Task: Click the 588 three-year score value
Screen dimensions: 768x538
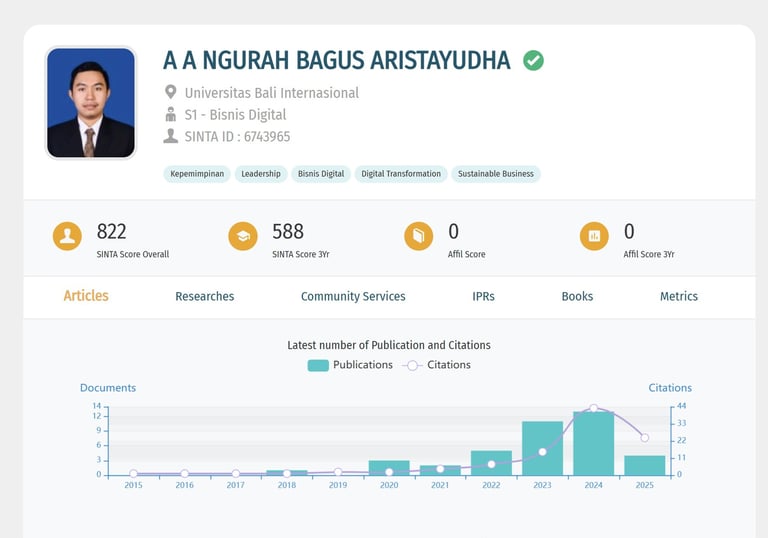Action: 288,231
